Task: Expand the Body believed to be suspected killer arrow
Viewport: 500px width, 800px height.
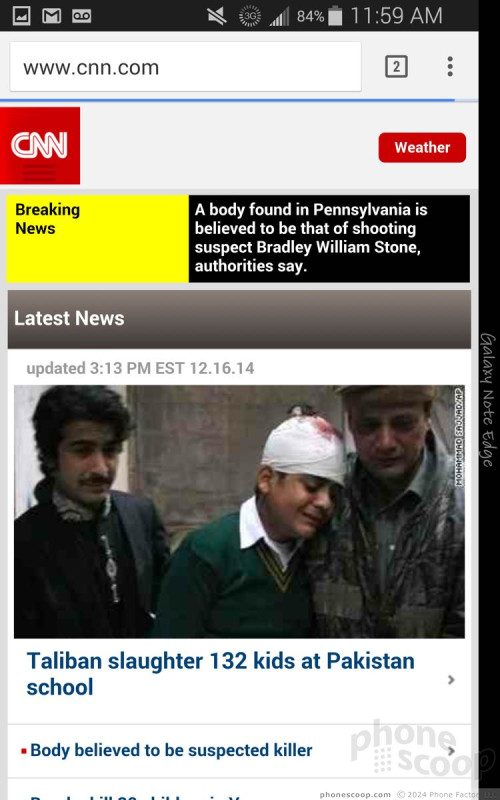Action: click(451, 751)
